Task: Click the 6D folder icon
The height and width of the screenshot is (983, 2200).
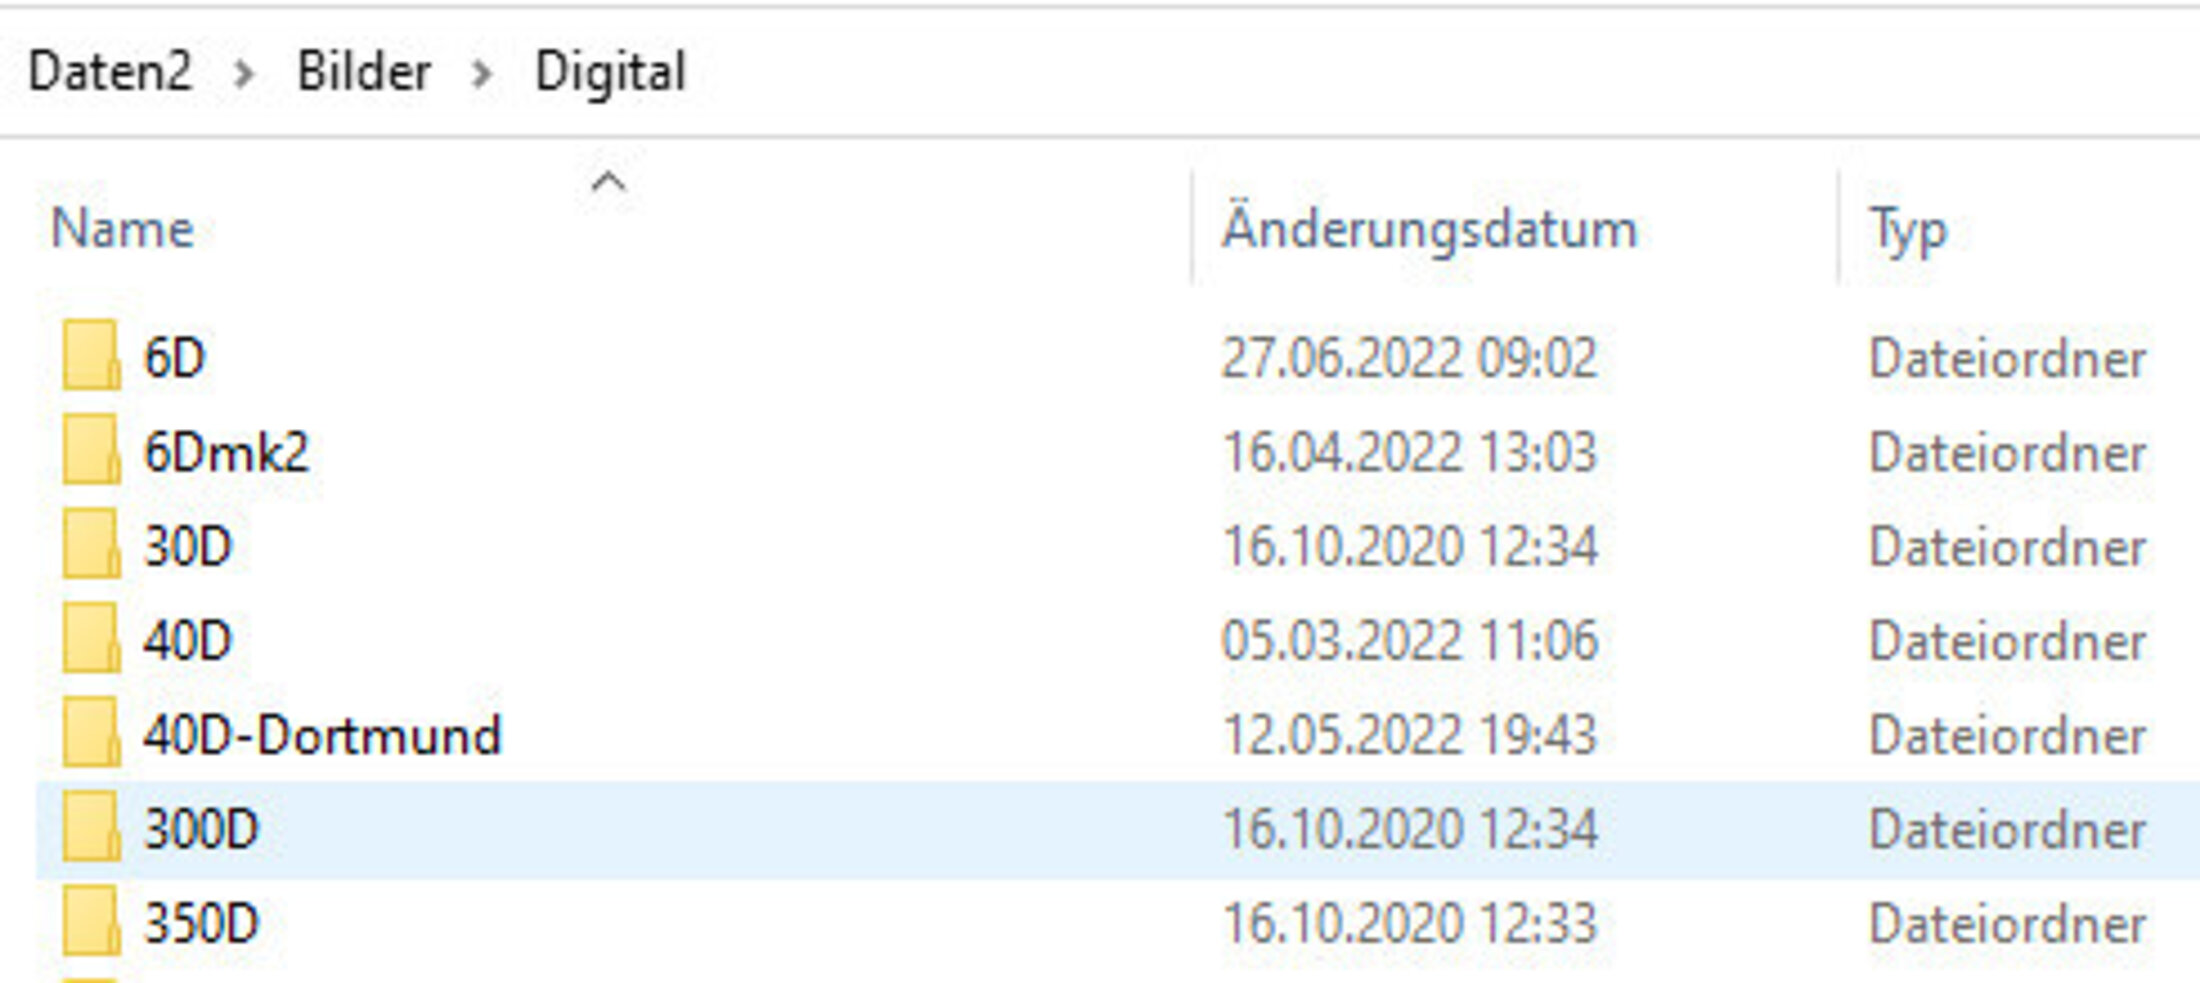Action: (x=90, y=355)
